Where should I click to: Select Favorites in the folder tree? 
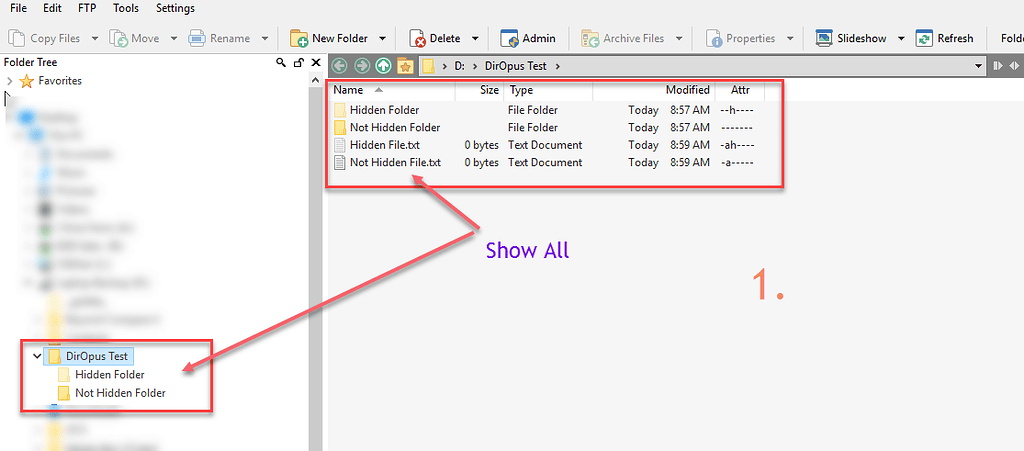[59, 81]
